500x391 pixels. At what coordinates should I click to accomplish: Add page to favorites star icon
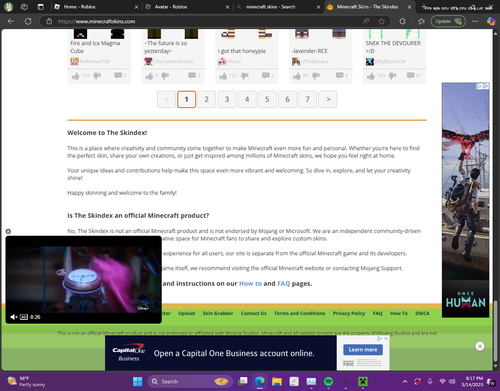click(381, 21)
